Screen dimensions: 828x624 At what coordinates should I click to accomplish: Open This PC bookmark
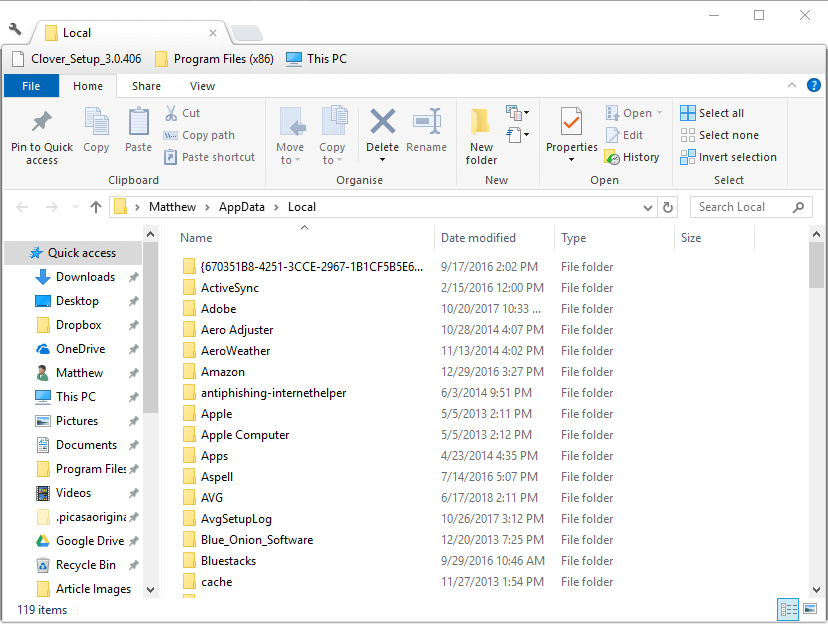pos(316,59)
